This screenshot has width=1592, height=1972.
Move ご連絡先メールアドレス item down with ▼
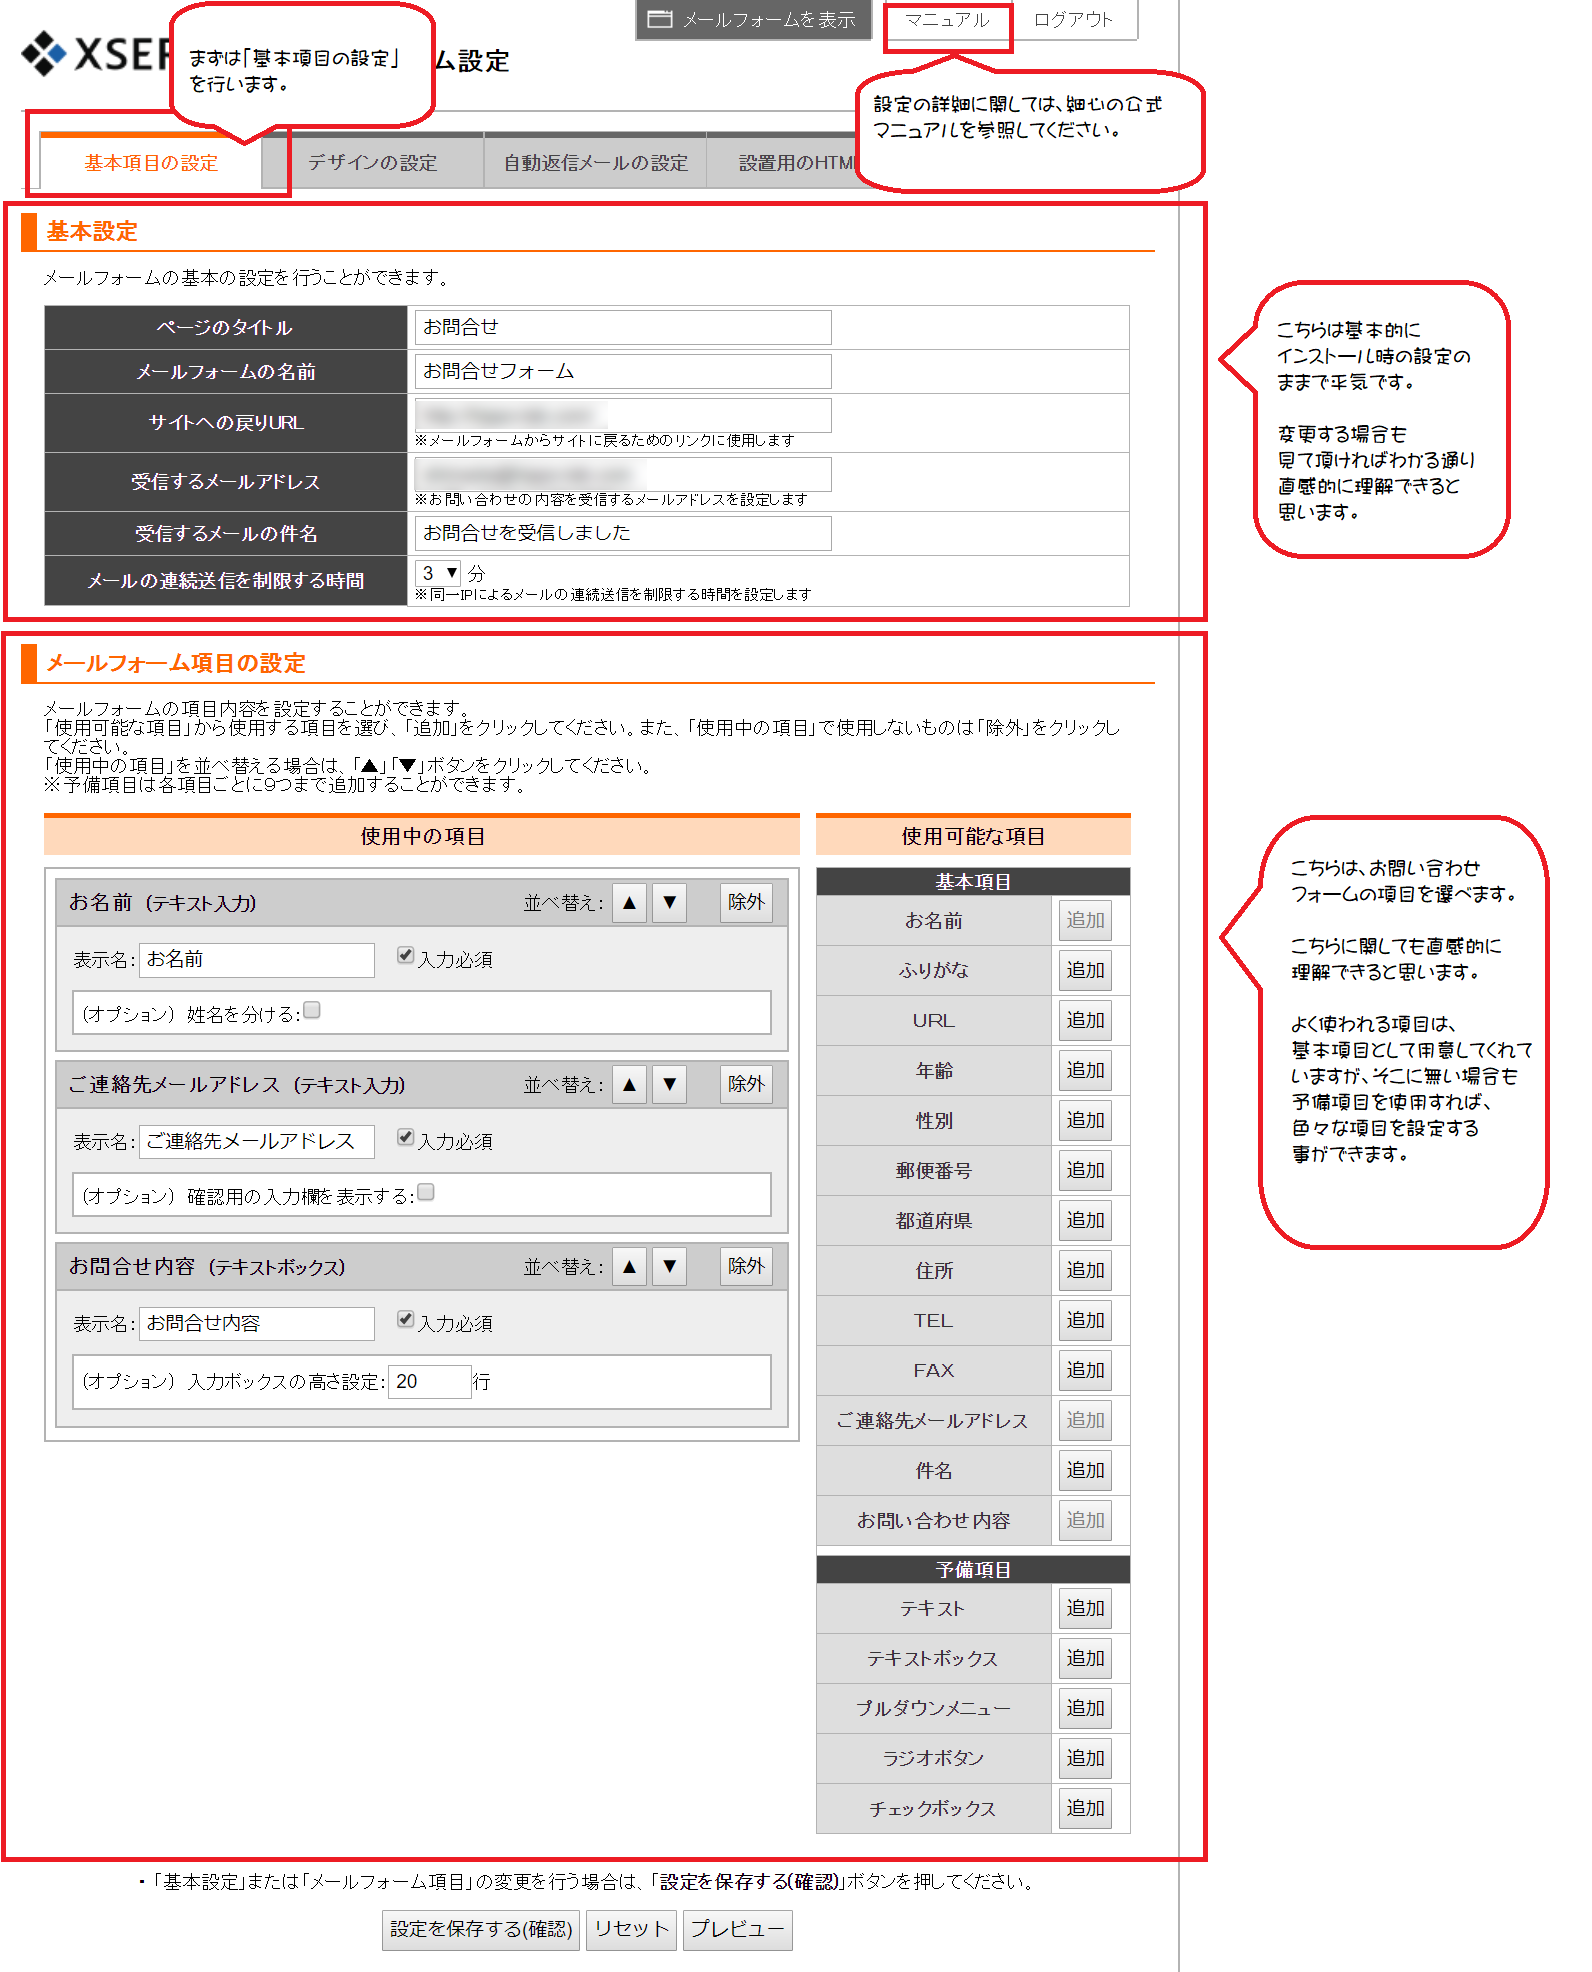coord(670,1084)
